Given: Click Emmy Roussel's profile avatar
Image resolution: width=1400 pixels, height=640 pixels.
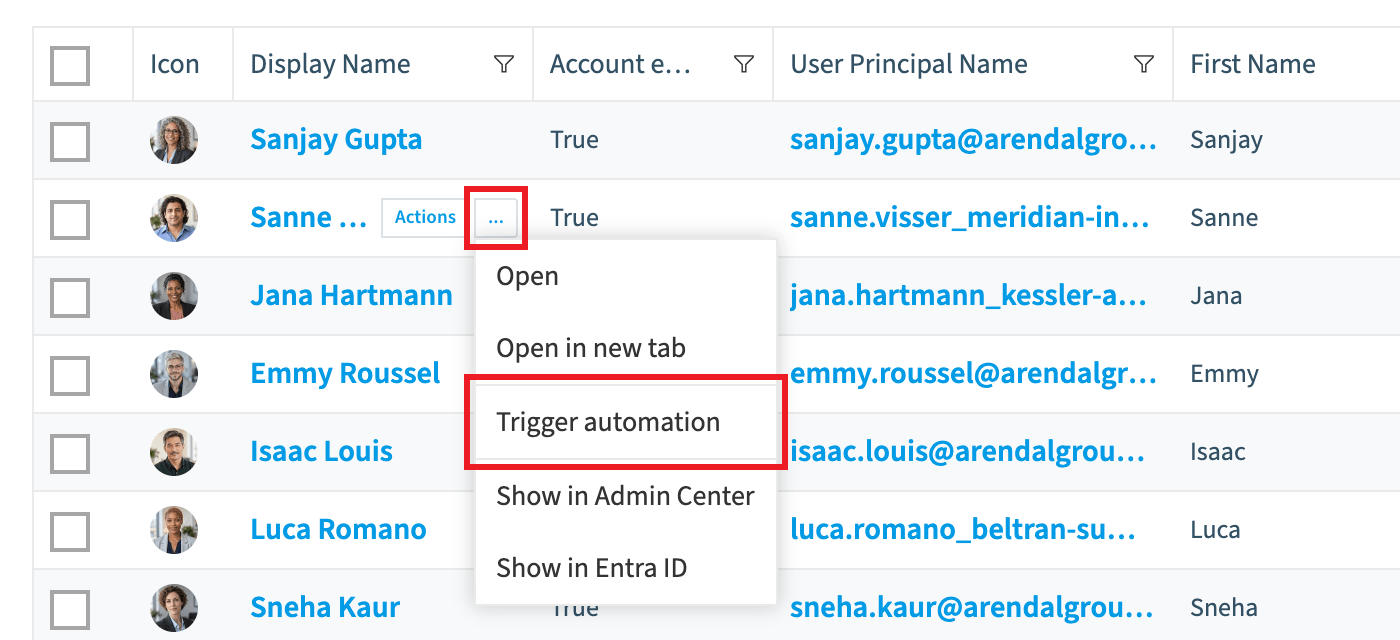Looking at the screenshot, I should pos(174,374).
